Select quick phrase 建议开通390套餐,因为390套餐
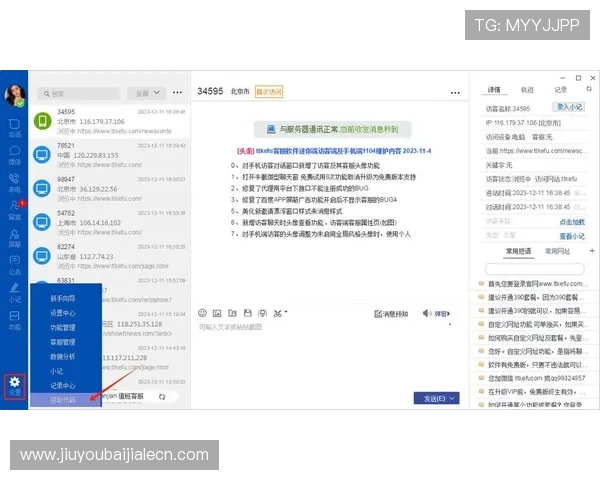The image size is (600, 480). pyautogui.click(x=533, y=297)
